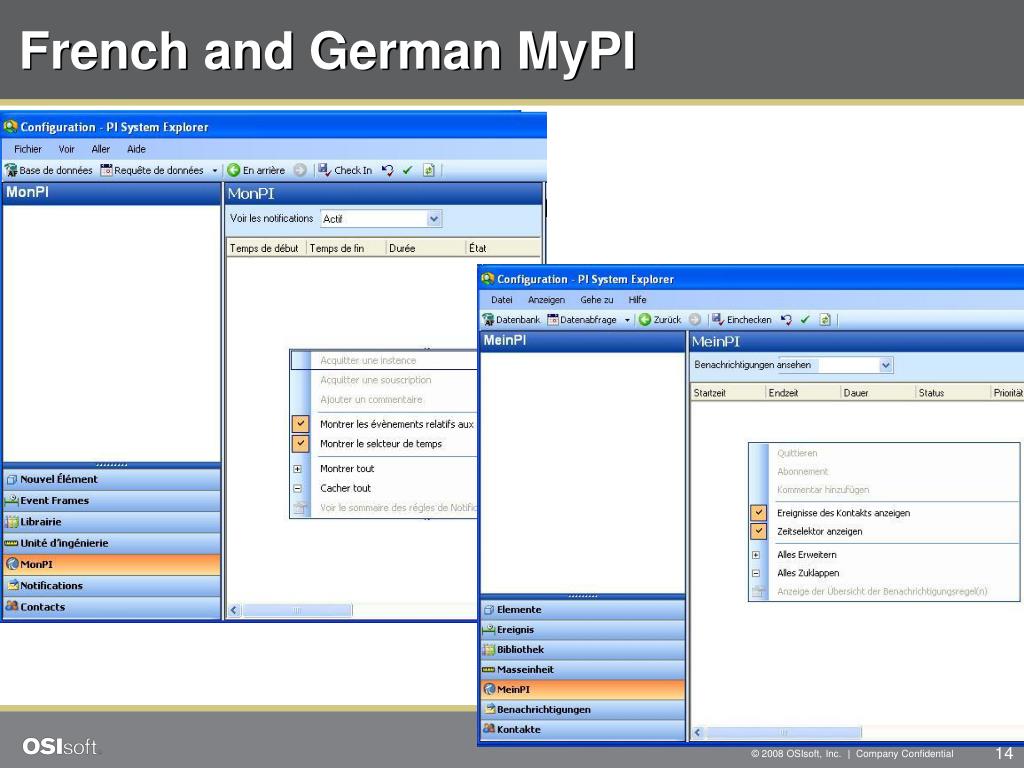Click the Datenabfrage toolbar icon
This screenshot has height=768, width=1024.
click(552, 320)
